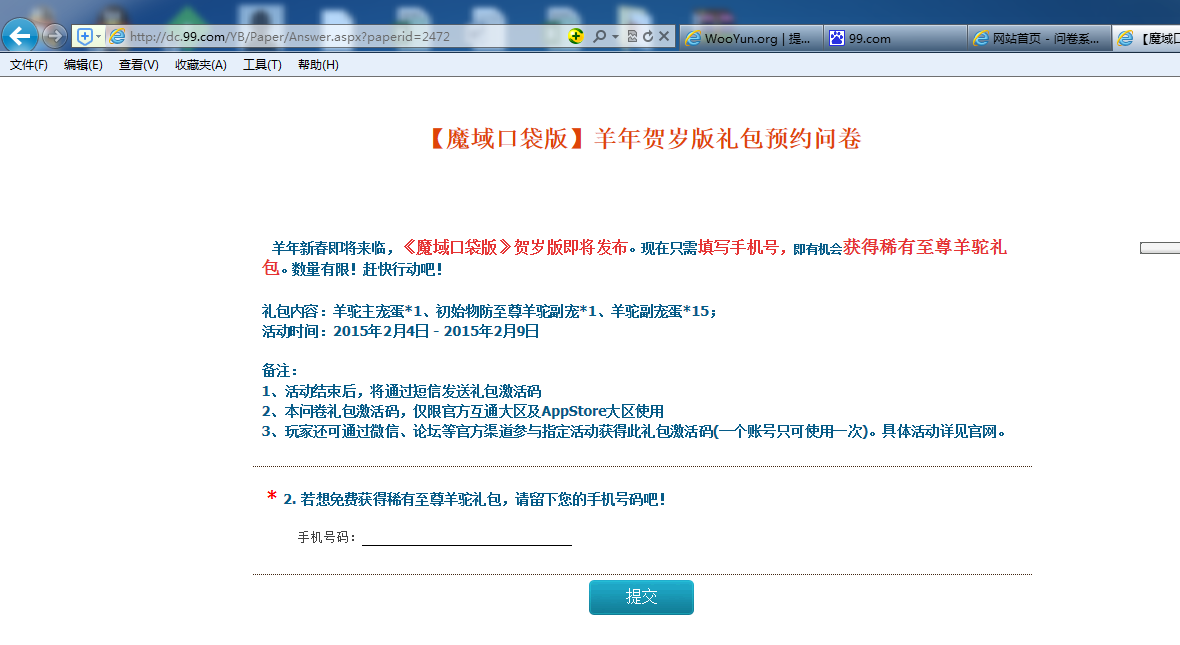Click note 3 about 微信、论坛等官方渠道

[634, 431]
